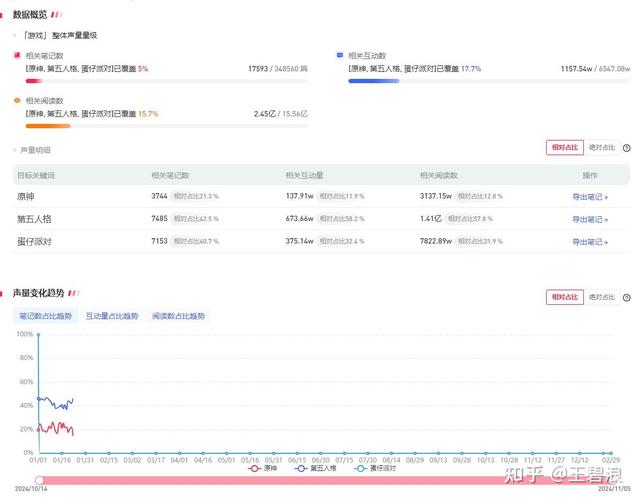The height and width of the screenshot is (500, 639).
Task: Switch 声量变化趋势 chart to 绝对占比
Action: coord(600,297)
